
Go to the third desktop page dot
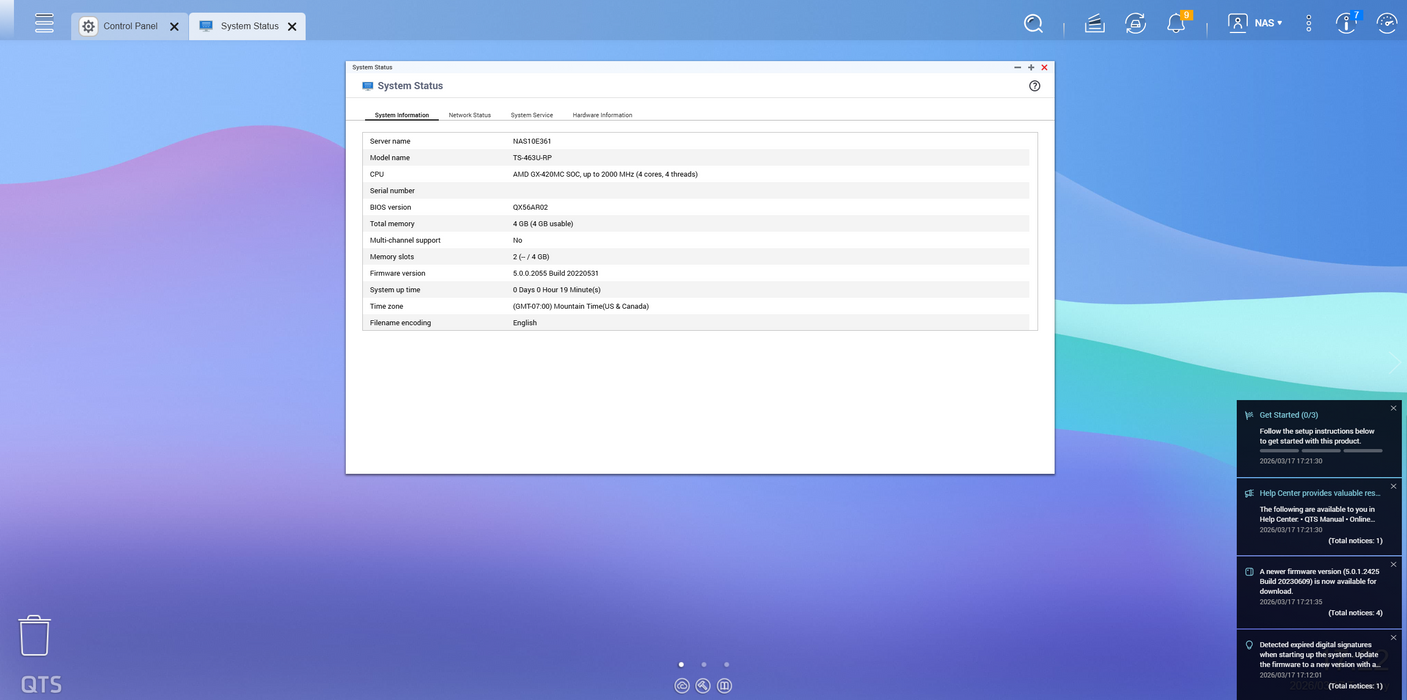(726, 664)
